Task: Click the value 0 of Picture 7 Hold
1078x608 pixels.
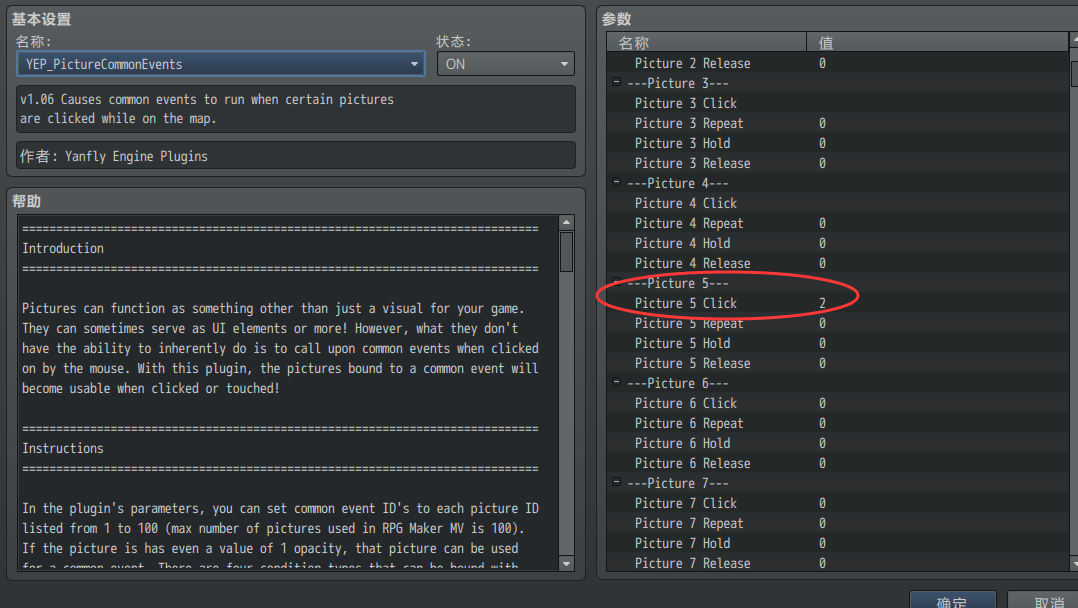Action: pos(822,543)
